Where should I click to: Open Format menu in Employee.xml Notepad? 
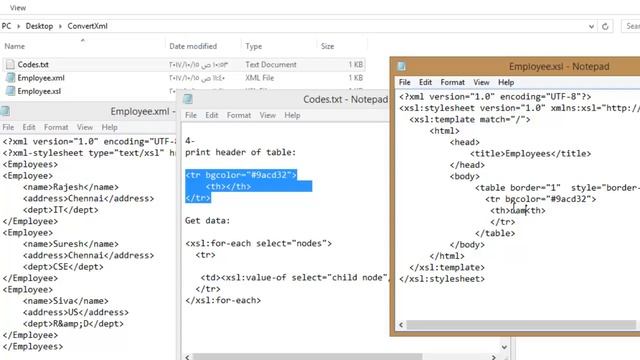pos(56,127)
